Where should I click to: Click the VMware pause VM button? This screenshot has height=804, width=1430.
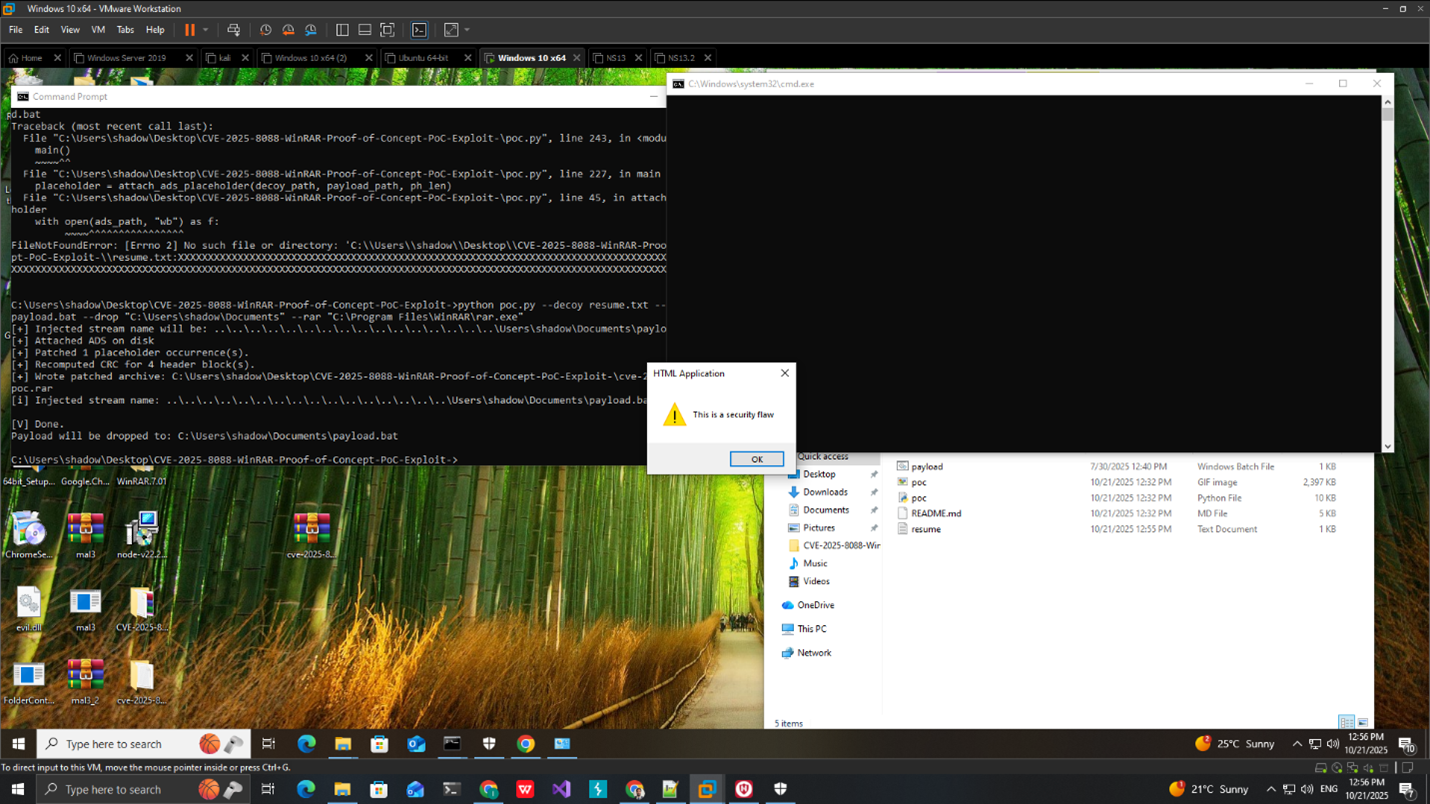point(190,30)
